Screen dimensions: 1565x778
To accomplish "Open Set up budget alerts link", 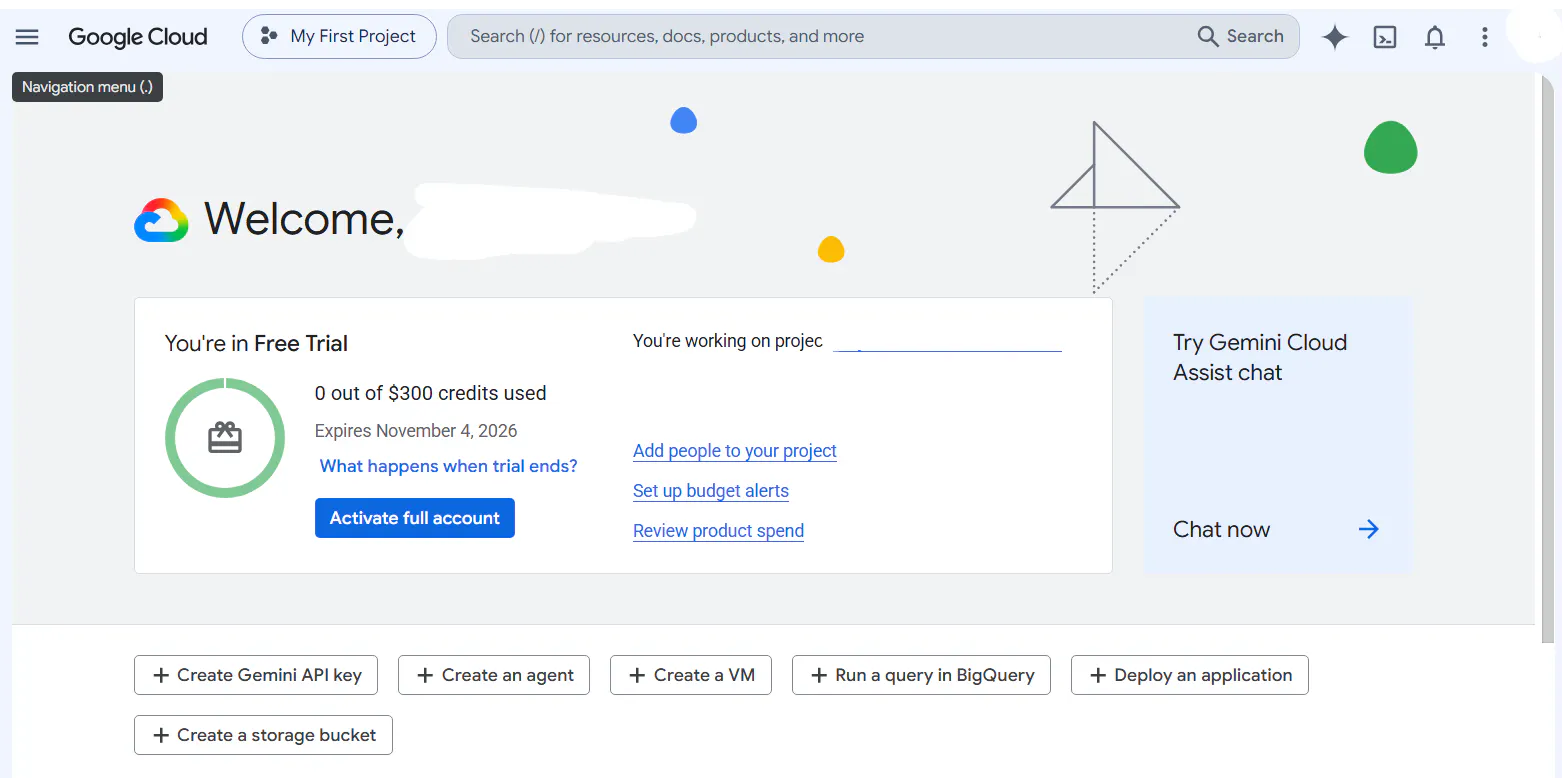I will point(711,491).
